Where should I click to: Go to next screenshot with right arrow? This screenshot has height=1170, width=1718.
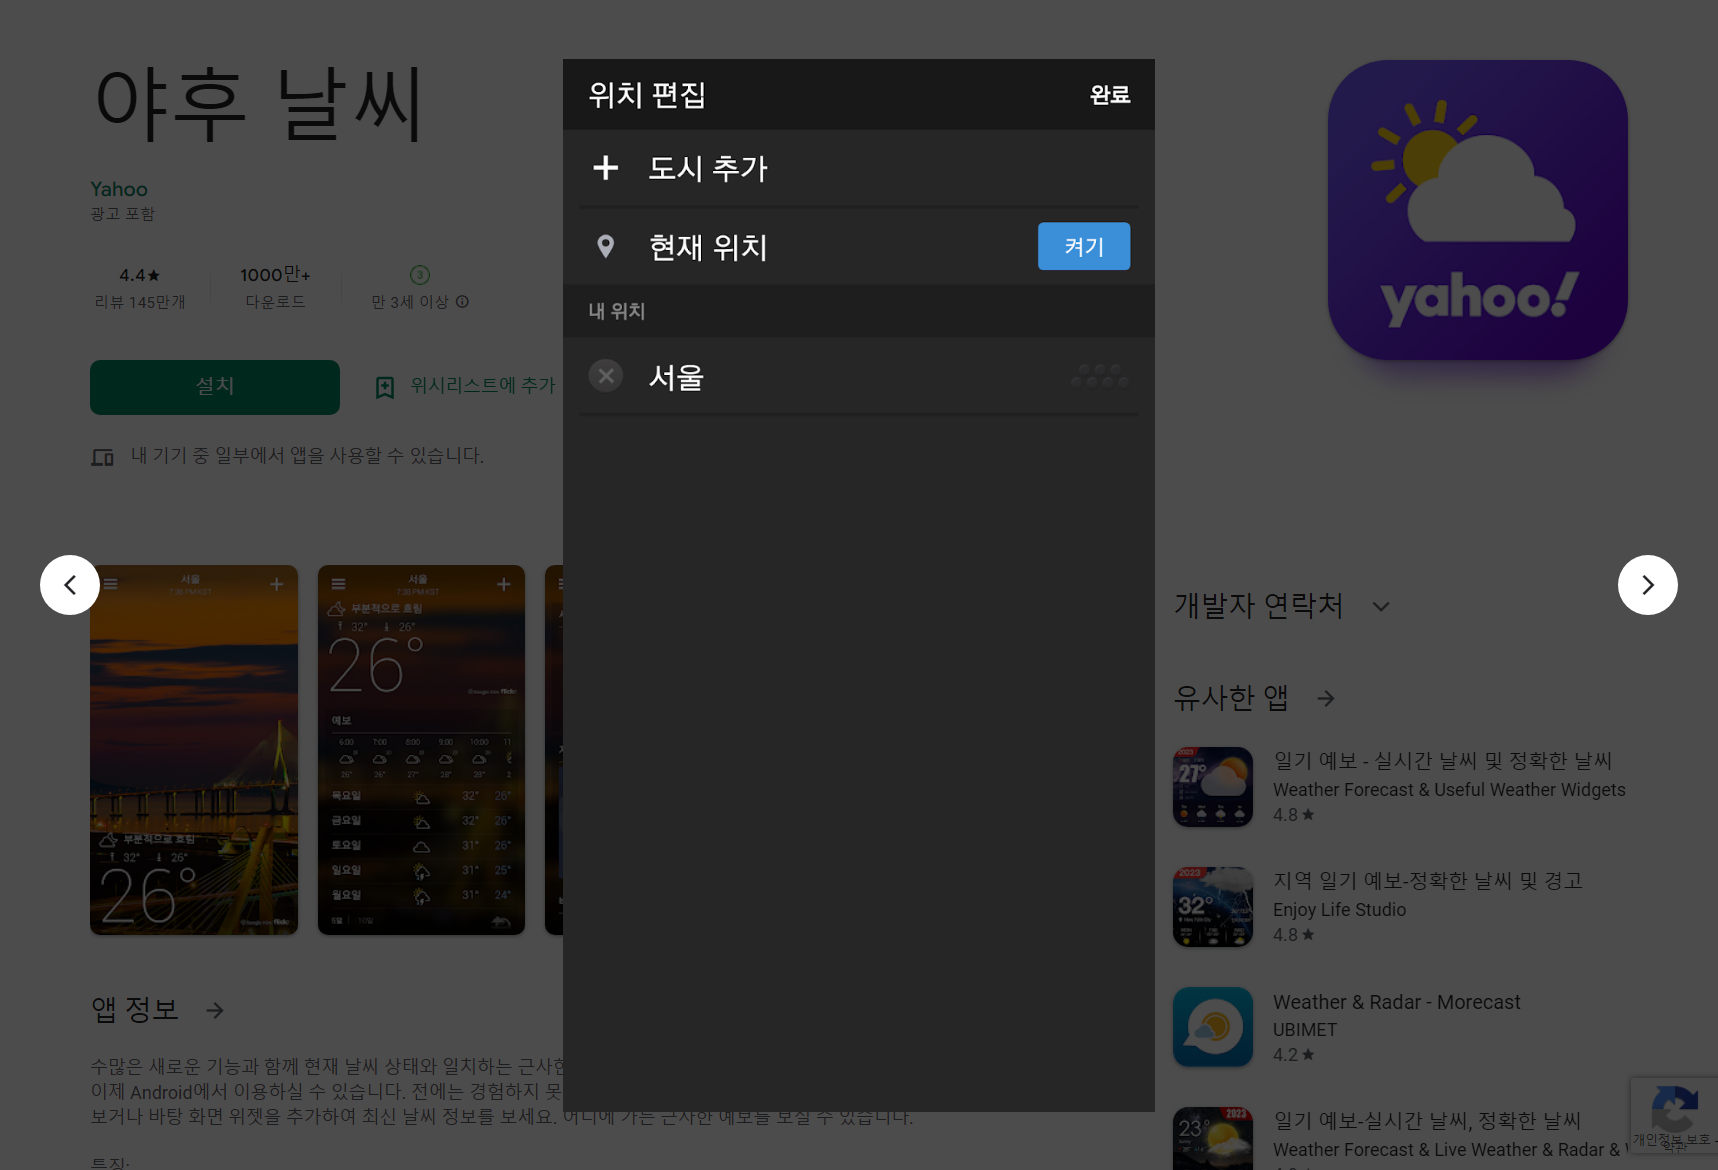(x=1648, y=585)
